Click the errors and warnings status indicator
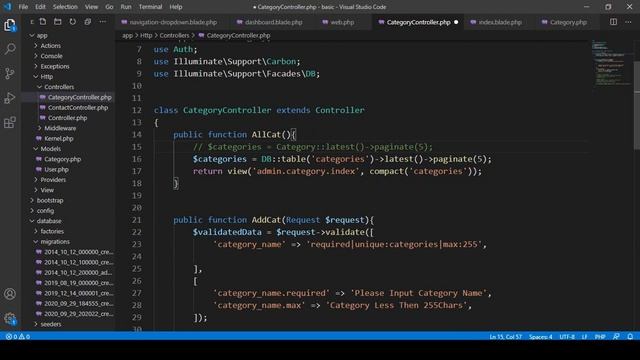This screenshot has width=640, height=360. click(18, 337)
